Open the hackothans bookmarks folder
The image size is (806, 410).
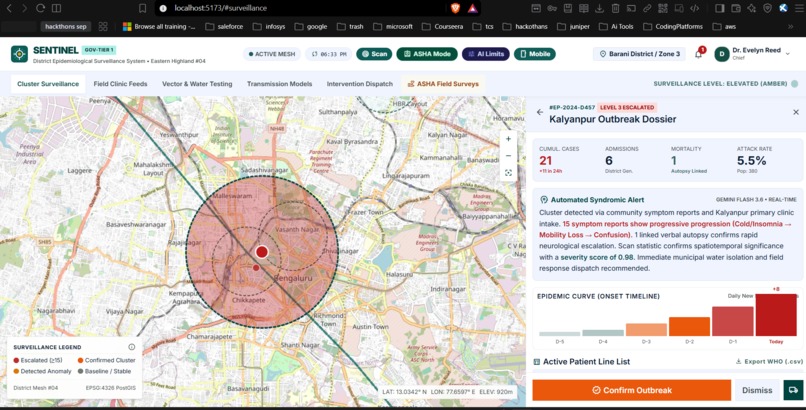525,26
